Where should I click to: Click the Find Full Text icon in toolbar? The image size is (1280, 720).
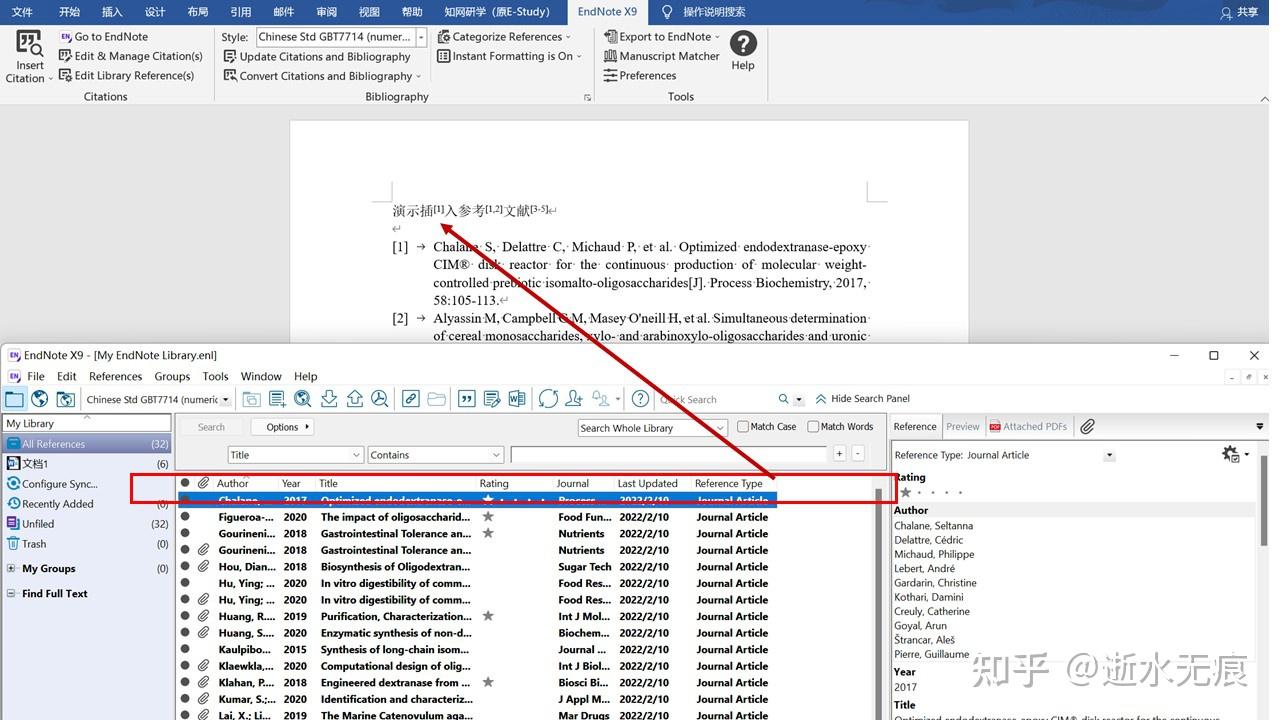[380, 399]
